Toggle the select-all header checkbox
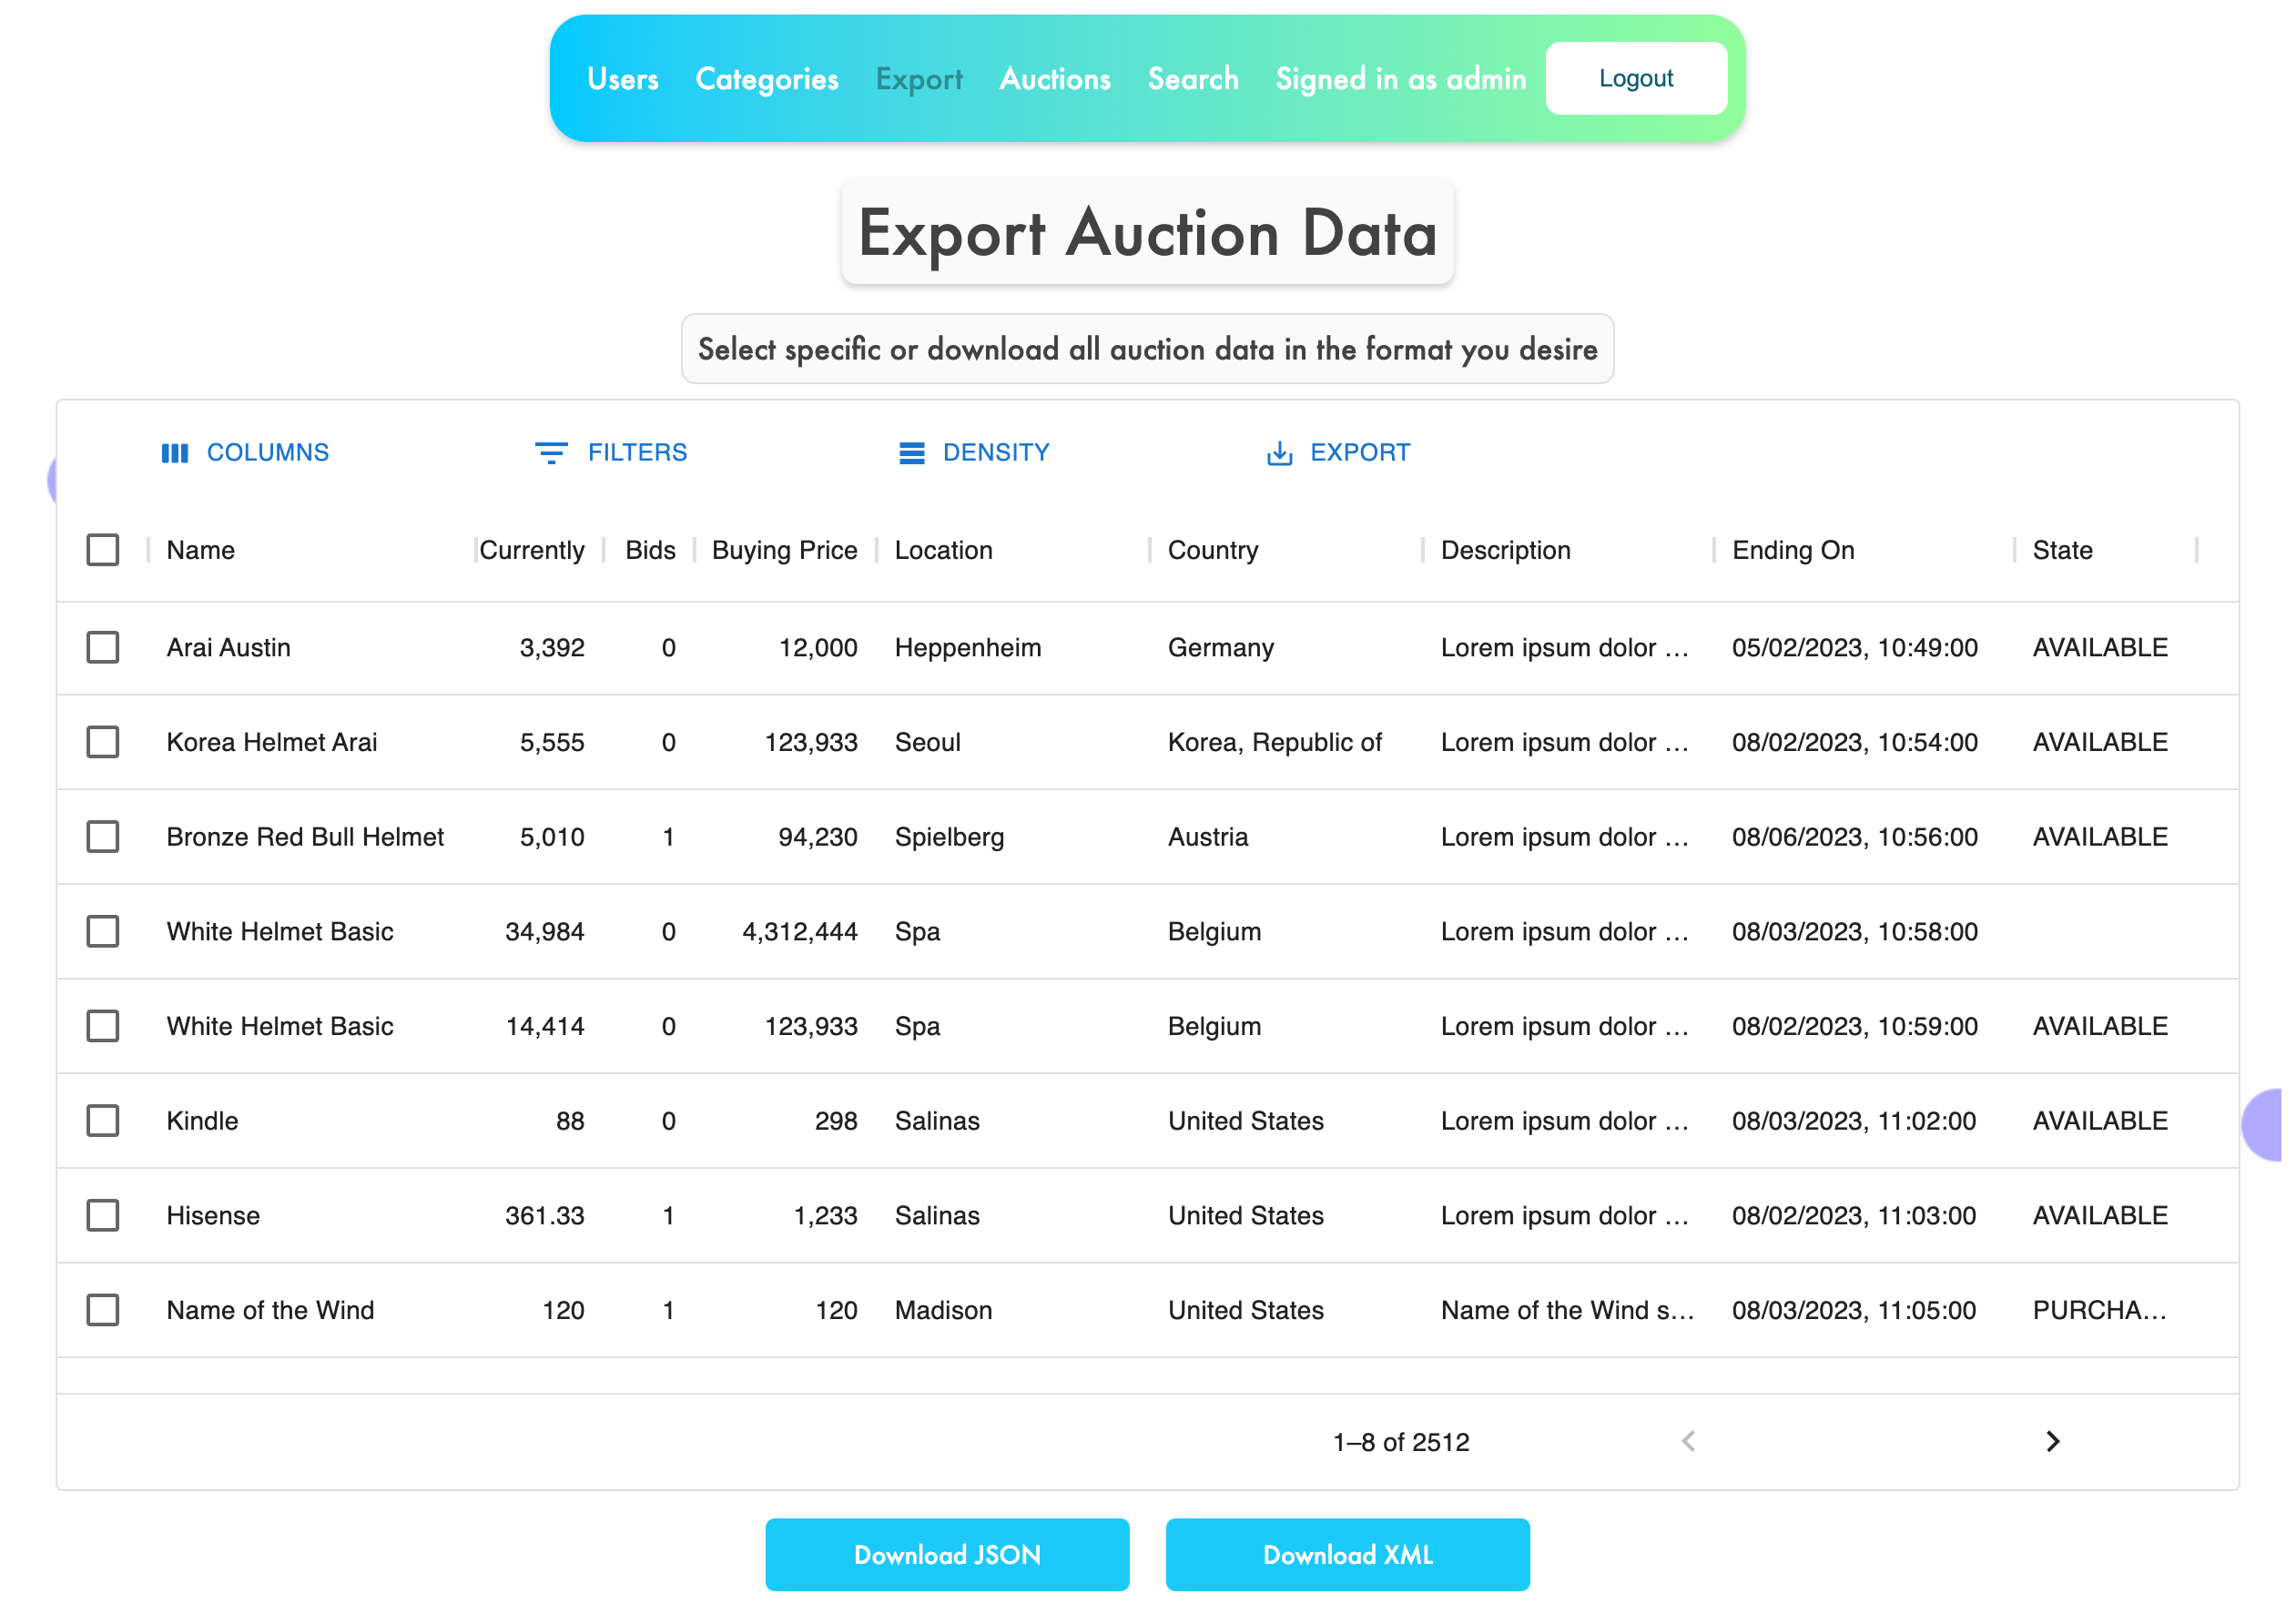 tap(103, 550)
